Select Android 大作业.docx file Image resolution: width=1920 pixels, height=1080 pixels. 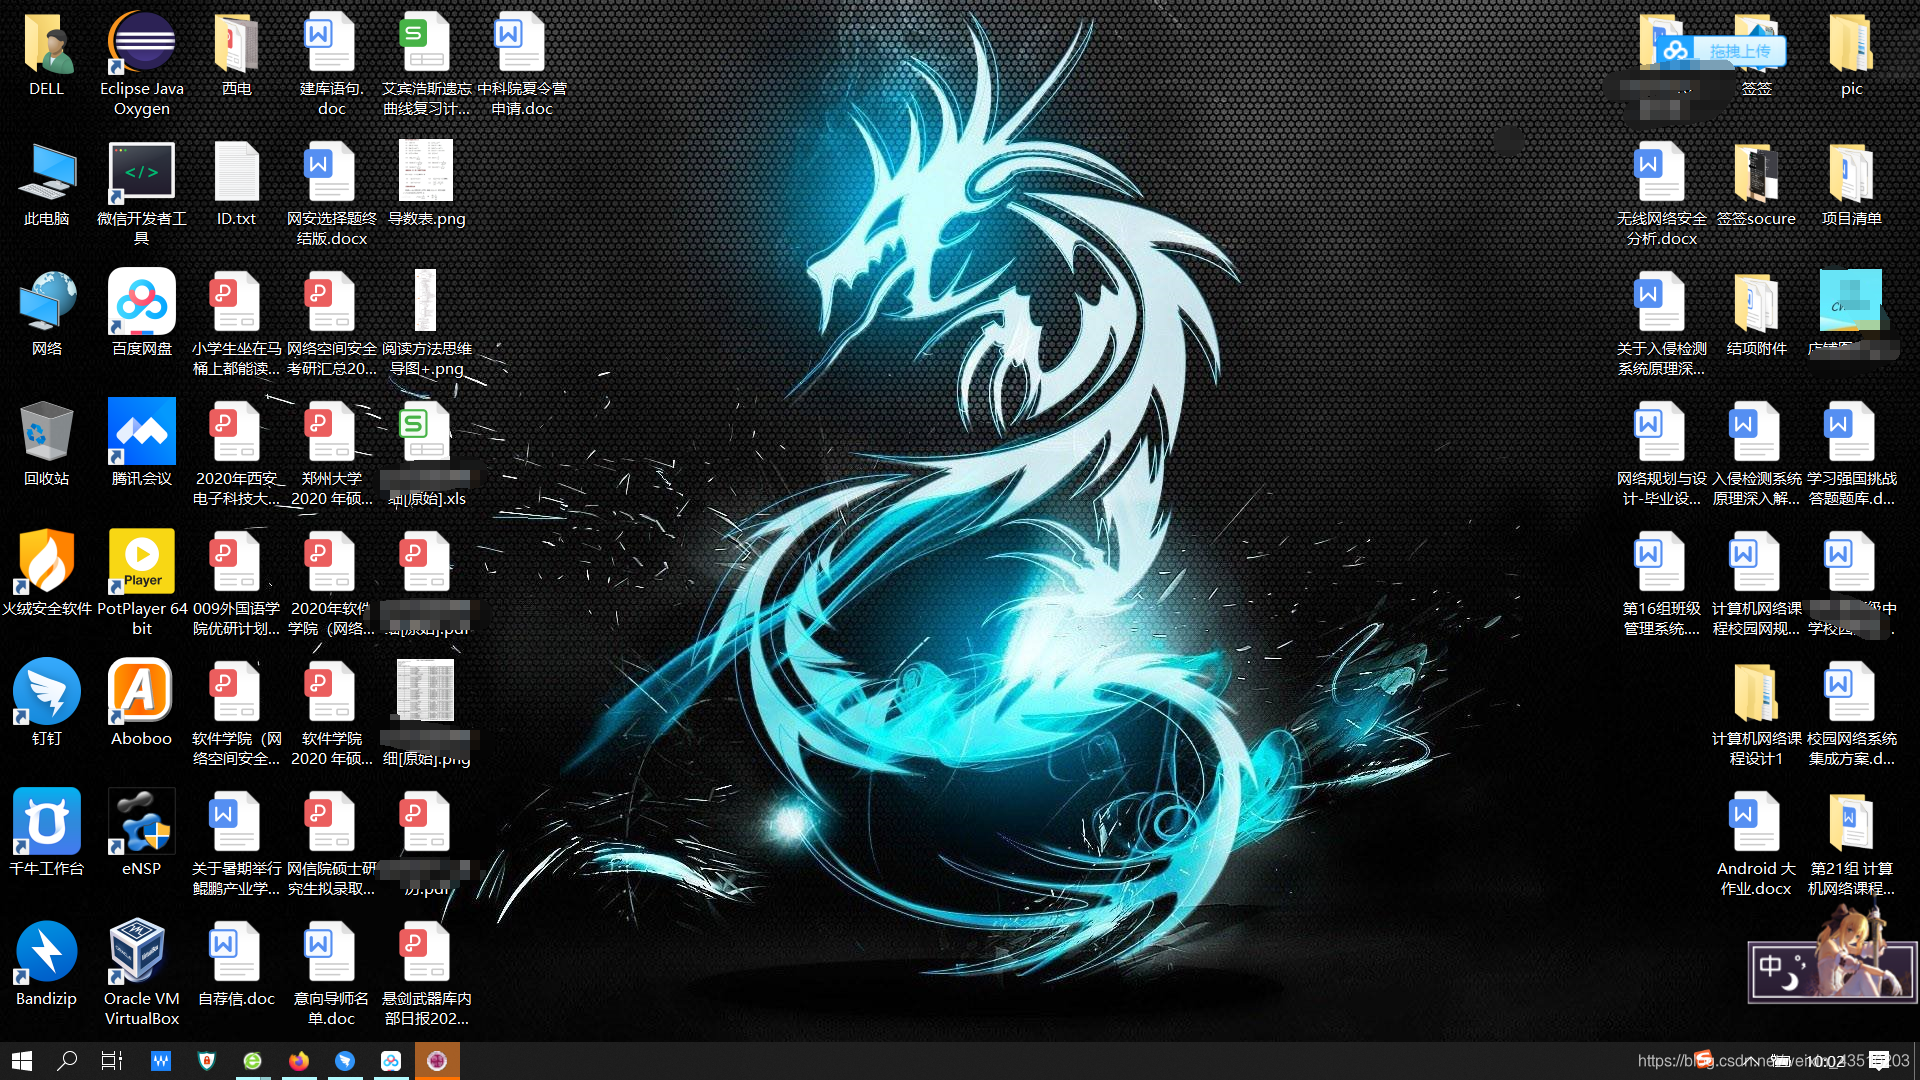(1756, 844)
